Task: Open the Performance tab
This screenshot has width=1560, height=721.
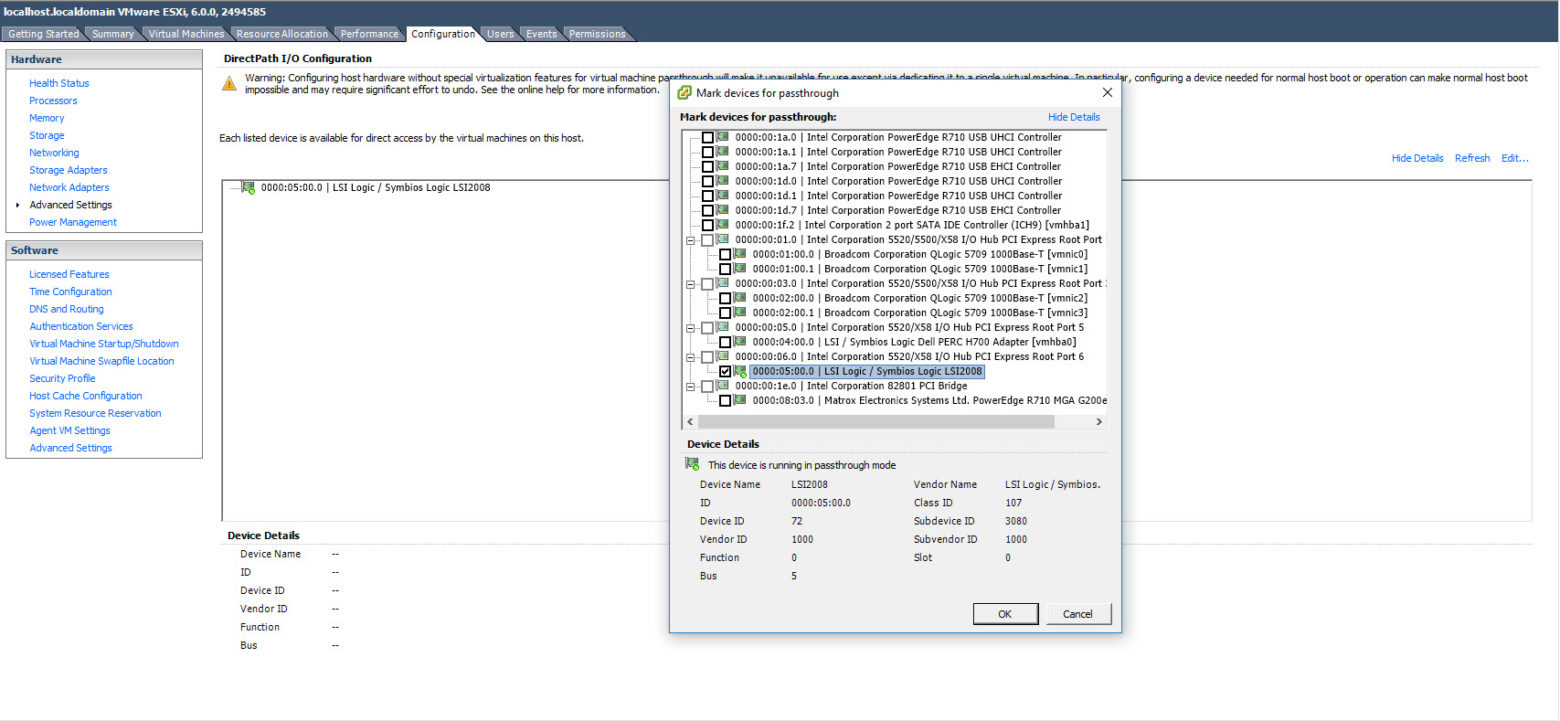Action: pos(369,34)
